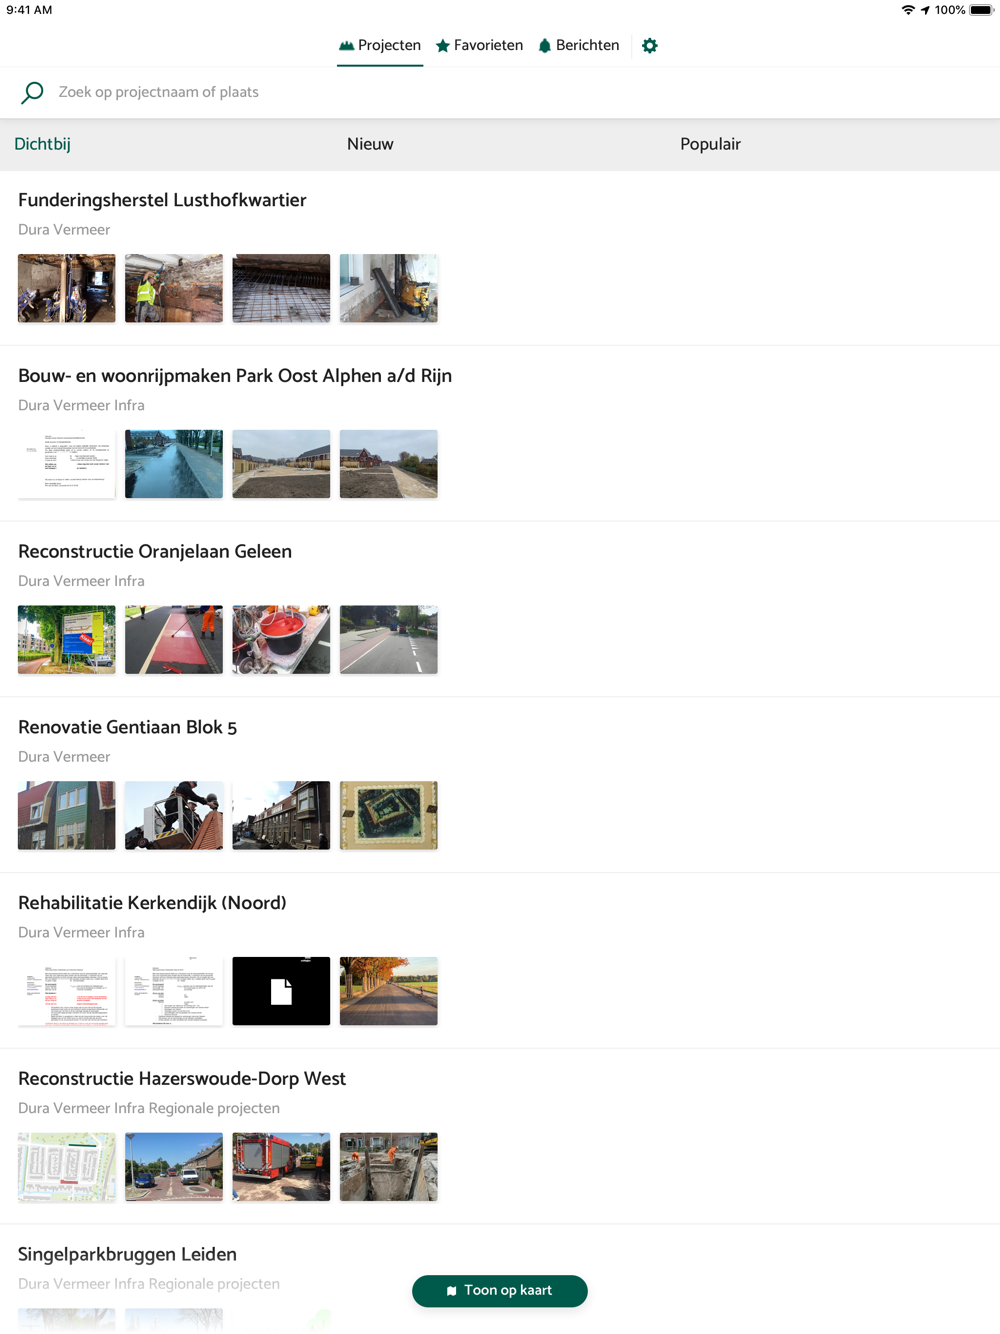Image resolution: width=1000 pixels, height=1334 pixels.
Task: Switch to the Nieuw tab
Action: click(x=370, y=144)
